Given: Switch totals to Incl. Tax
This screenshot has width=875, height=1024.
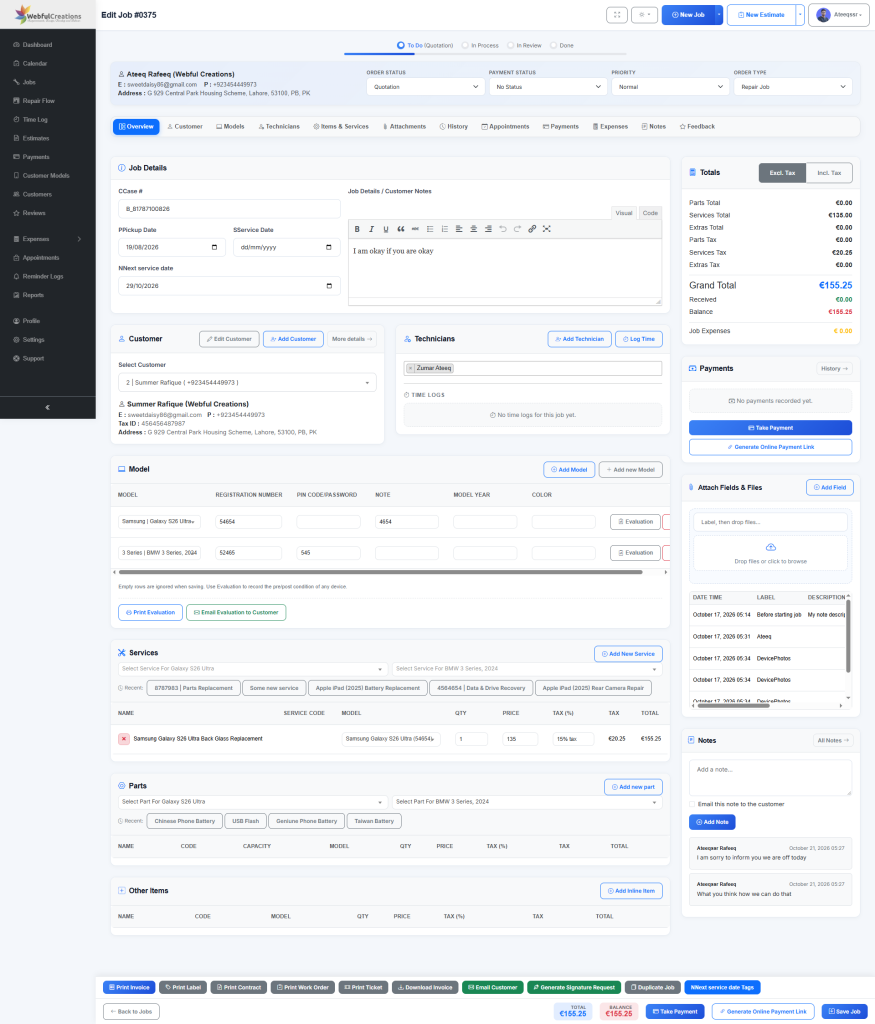Looking at the screenshot, I should coord(829,173).
